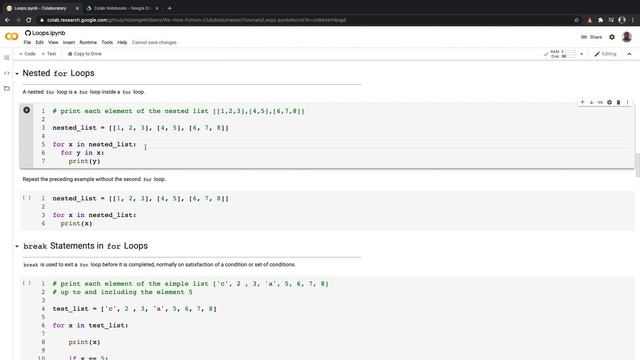
Task: Close the Colab Notebooks Drive tab
Action: point(157,8)
